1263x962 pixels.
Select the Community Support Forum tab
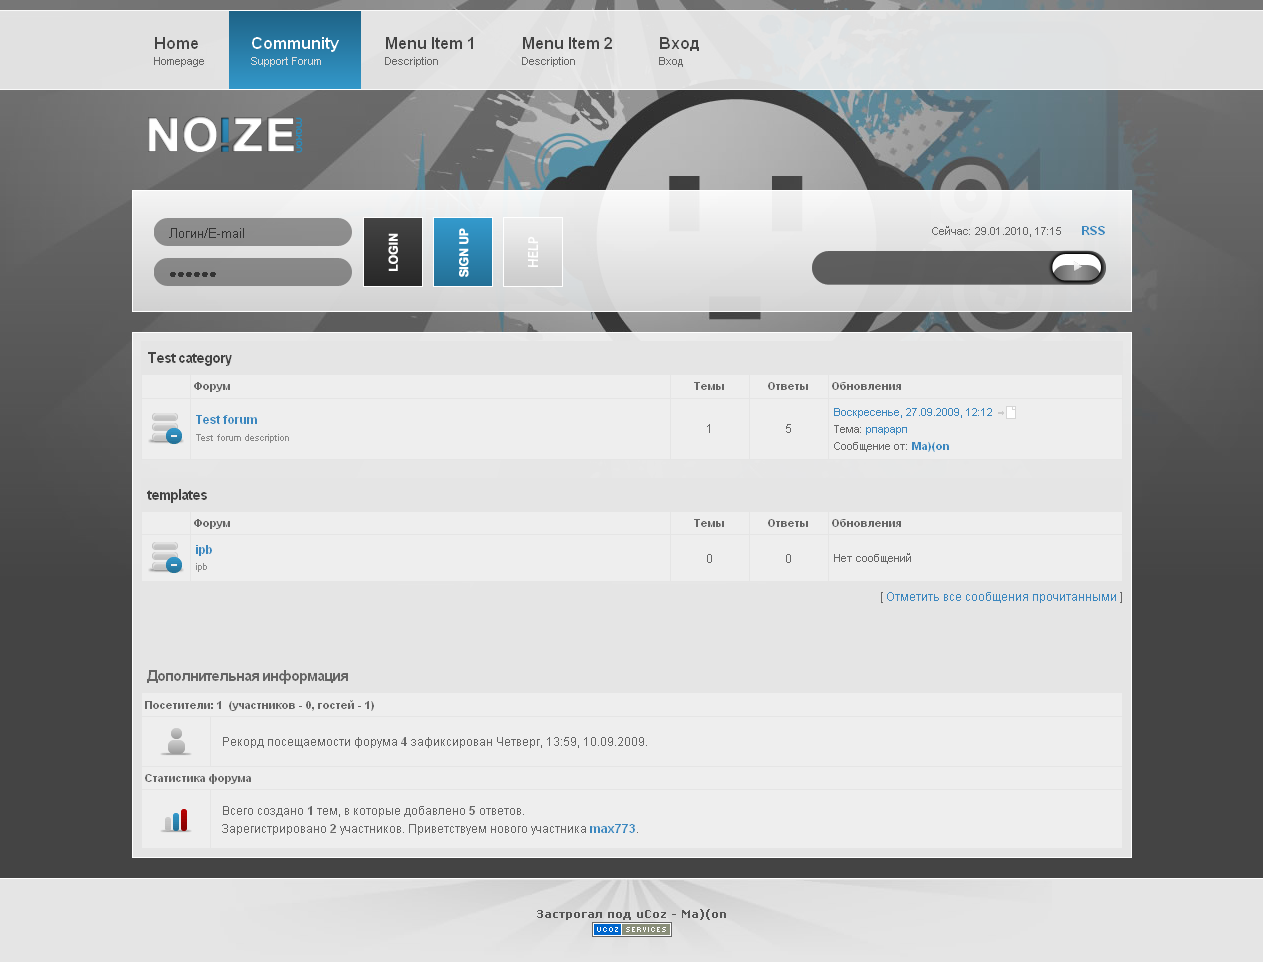pyautogui.click(x=294, y=51)
